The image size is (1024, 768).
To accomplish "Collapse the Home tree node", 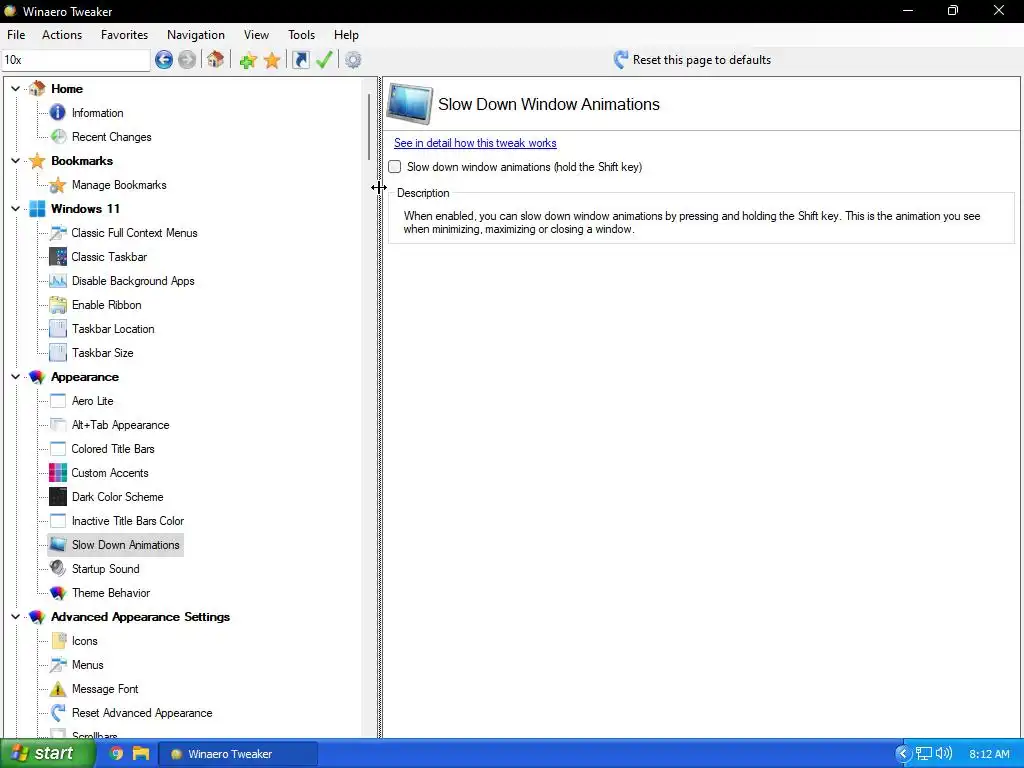I will pos(16,88).
